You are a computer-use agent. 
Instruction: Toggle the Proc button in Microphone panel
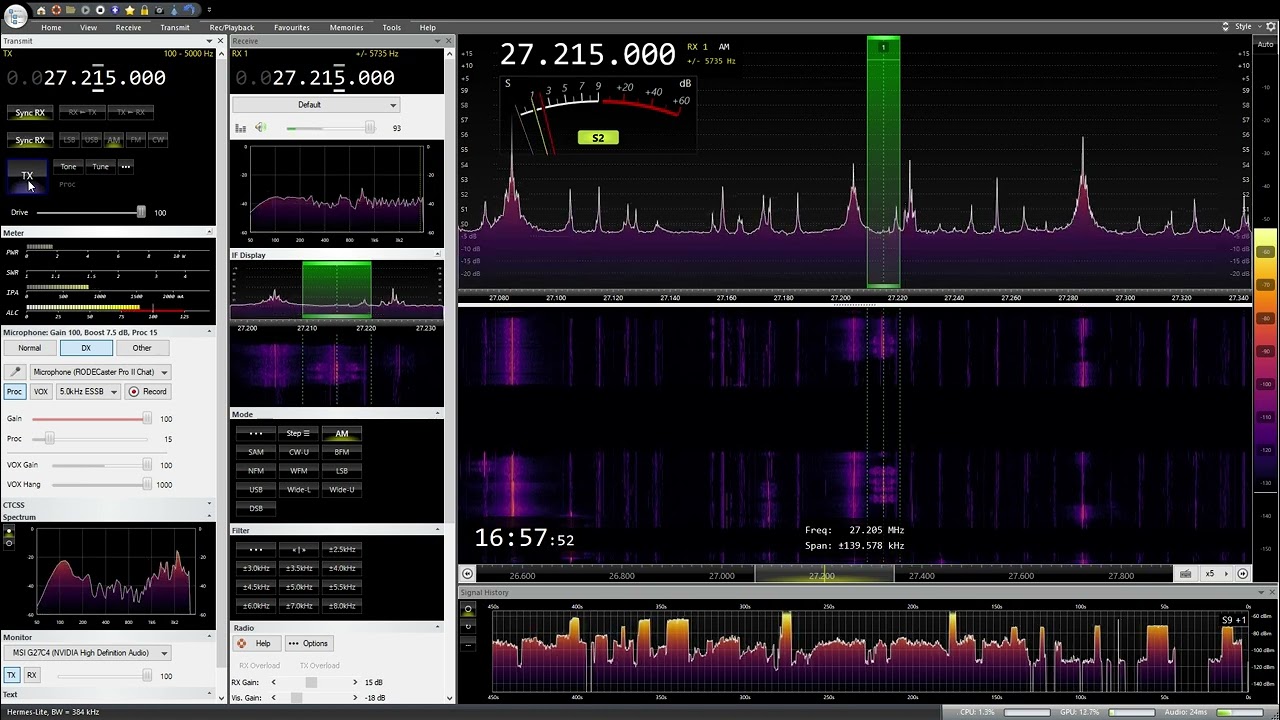(14, 392)
